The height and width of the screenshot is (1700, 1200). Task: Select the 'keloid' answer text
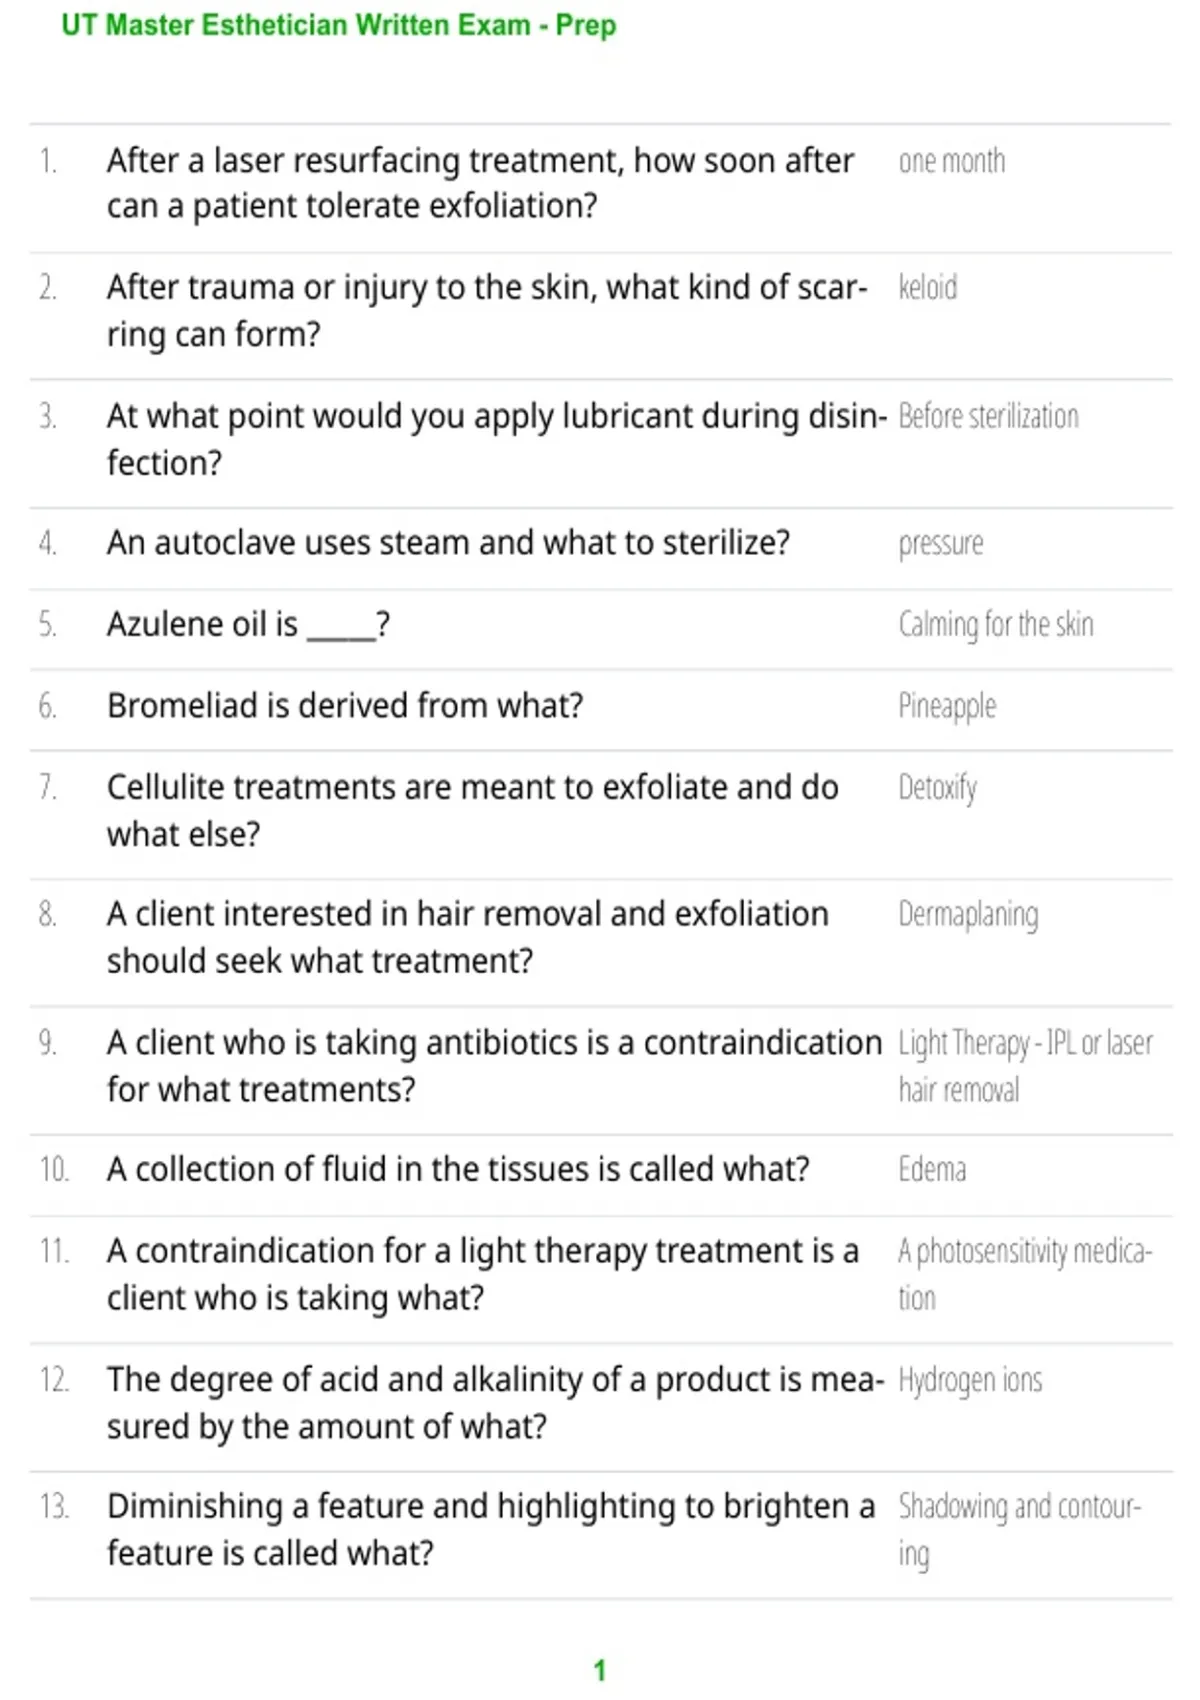[x=927, y=288]
